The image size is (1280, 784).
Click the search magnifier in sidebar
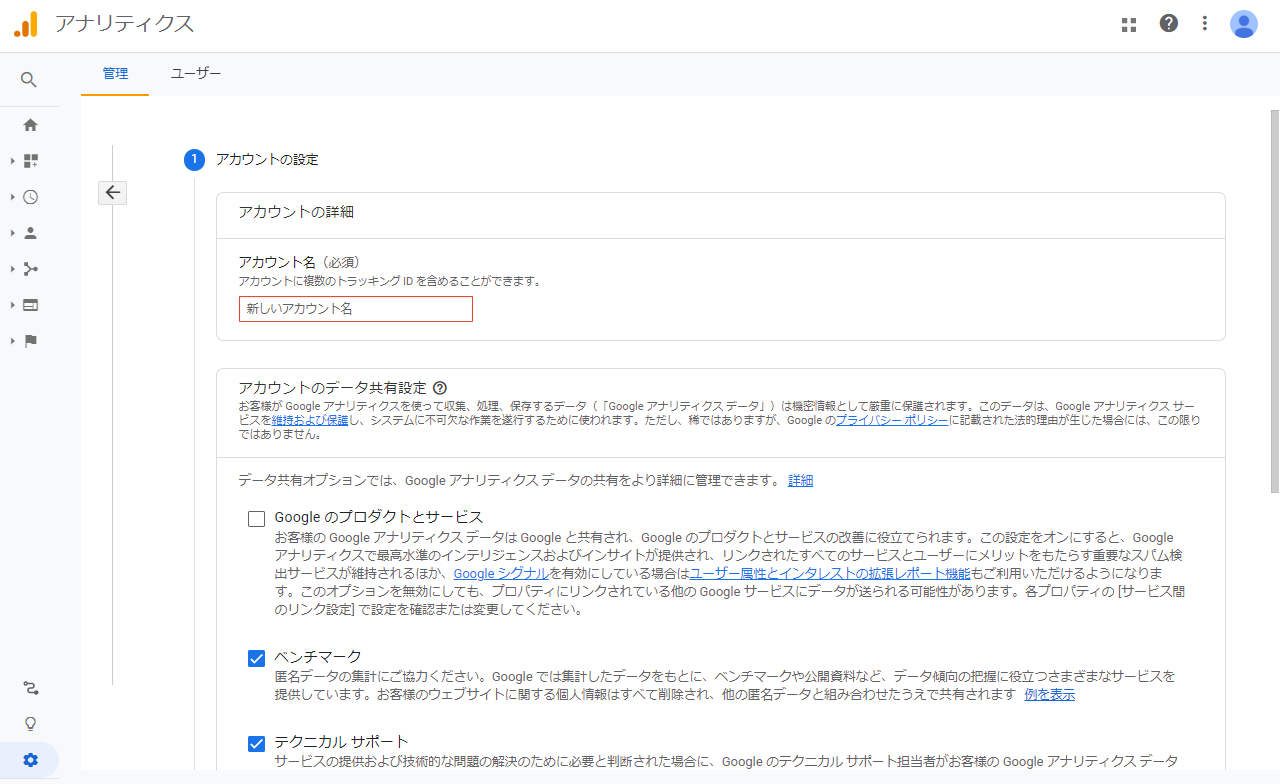click(29, 80)
